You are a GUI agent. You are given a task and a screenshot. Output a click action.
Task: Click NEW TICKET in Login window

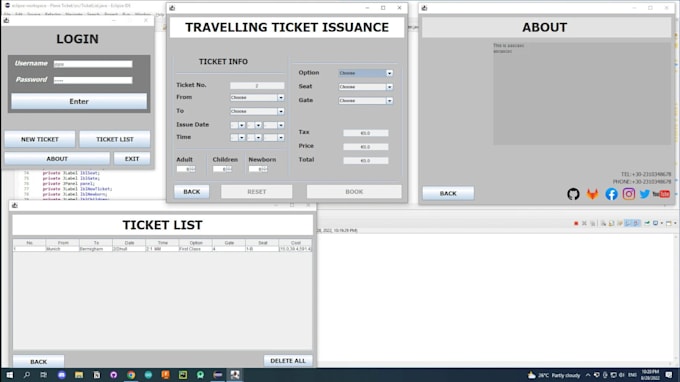coord(40,139)
